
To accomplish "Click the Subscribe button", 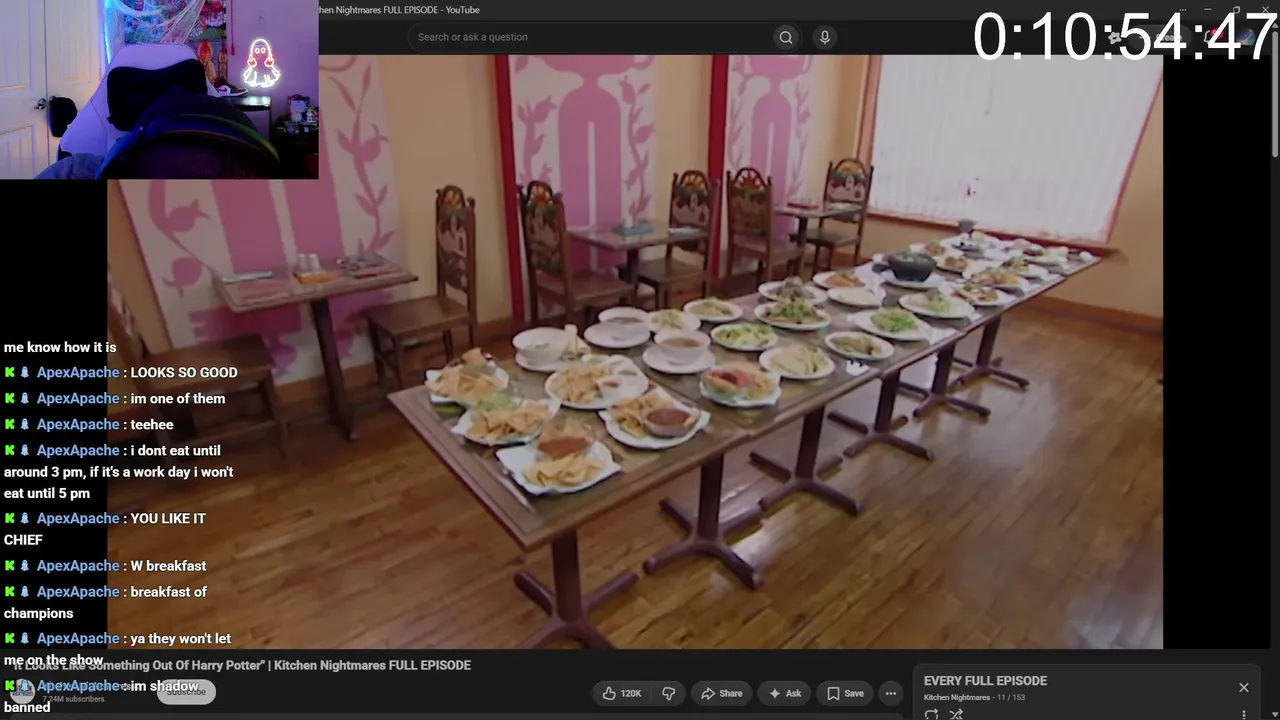I will pos(186,691).
